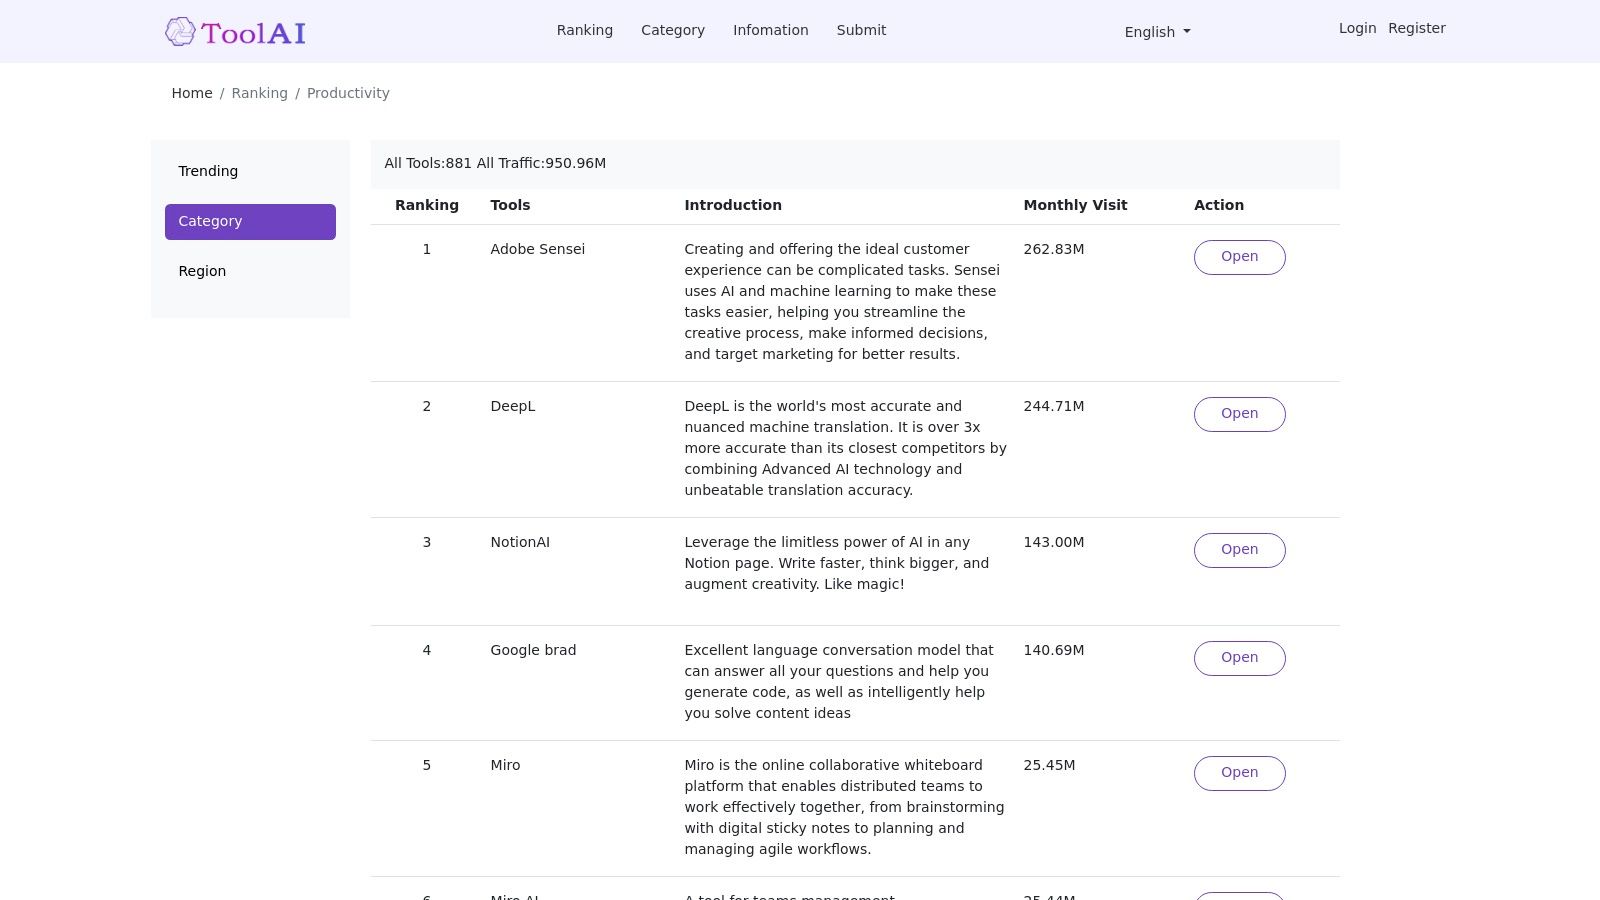Open the Google brad tool
1600x900 pixels.
[1239, 658]
